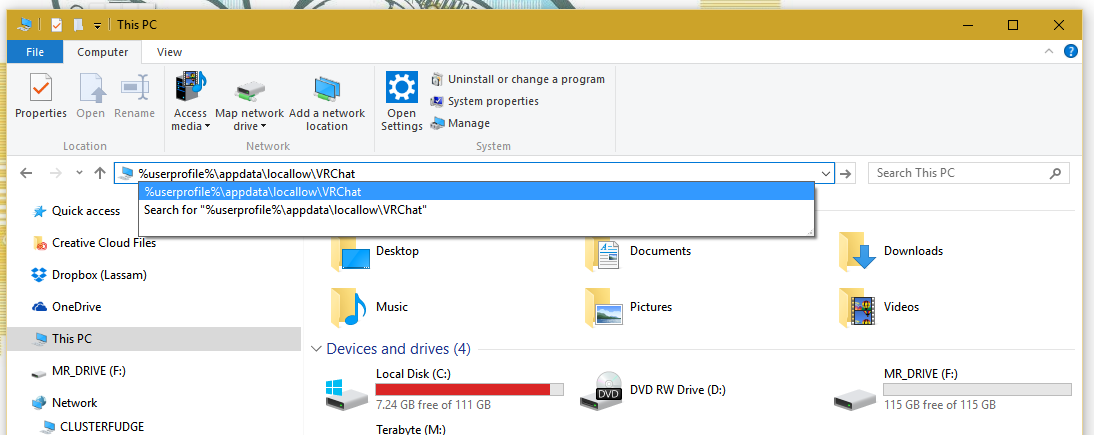Select CLUSTERFUDGE under Network
The width and height of the screenshot is (1094, 435).
coord(93,426)
